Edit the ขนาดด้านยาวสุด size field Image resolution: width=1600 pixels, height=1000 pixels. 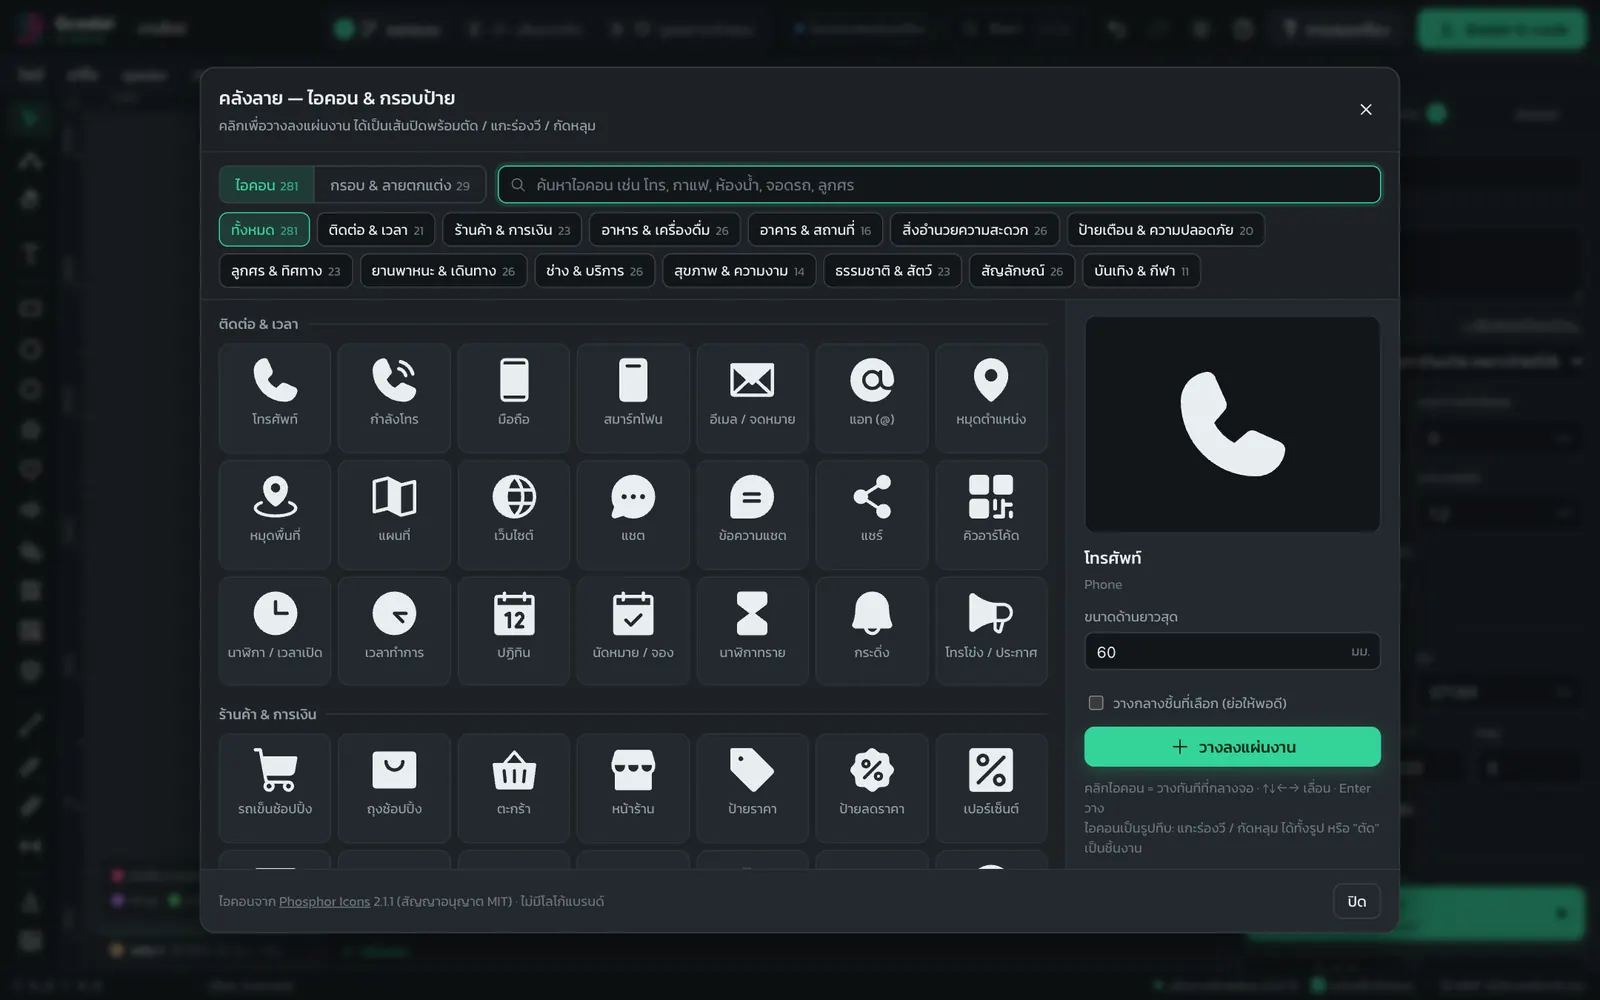[1232, 651]
